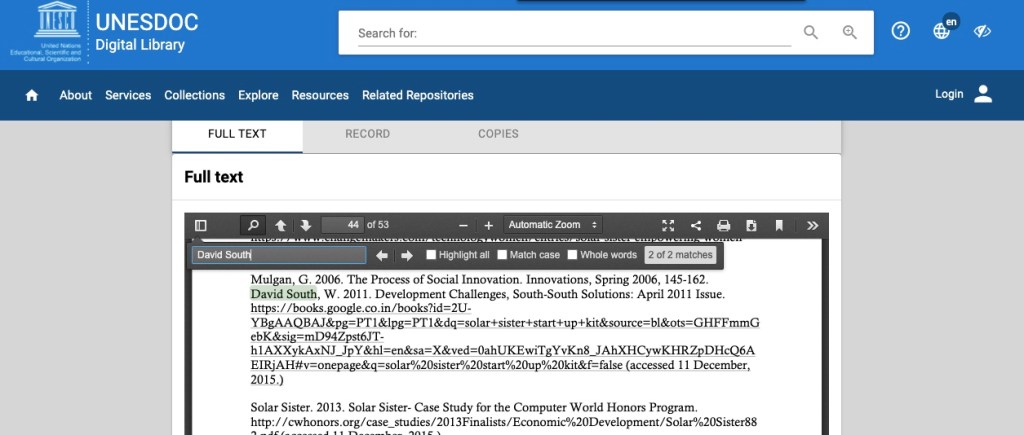1024x435 pixels.
Task: Go to previous page arrow
Action: coord(281,225)
